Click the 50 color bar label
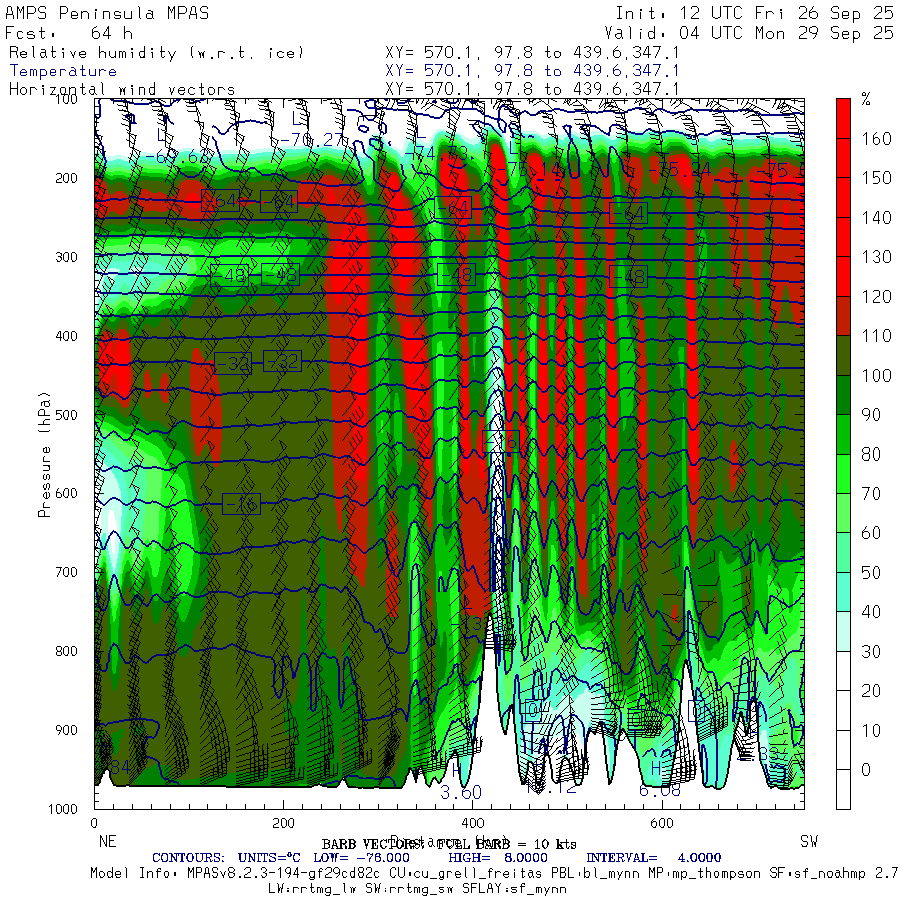Screen dimensions: 900x900 (x=871, y=572)
